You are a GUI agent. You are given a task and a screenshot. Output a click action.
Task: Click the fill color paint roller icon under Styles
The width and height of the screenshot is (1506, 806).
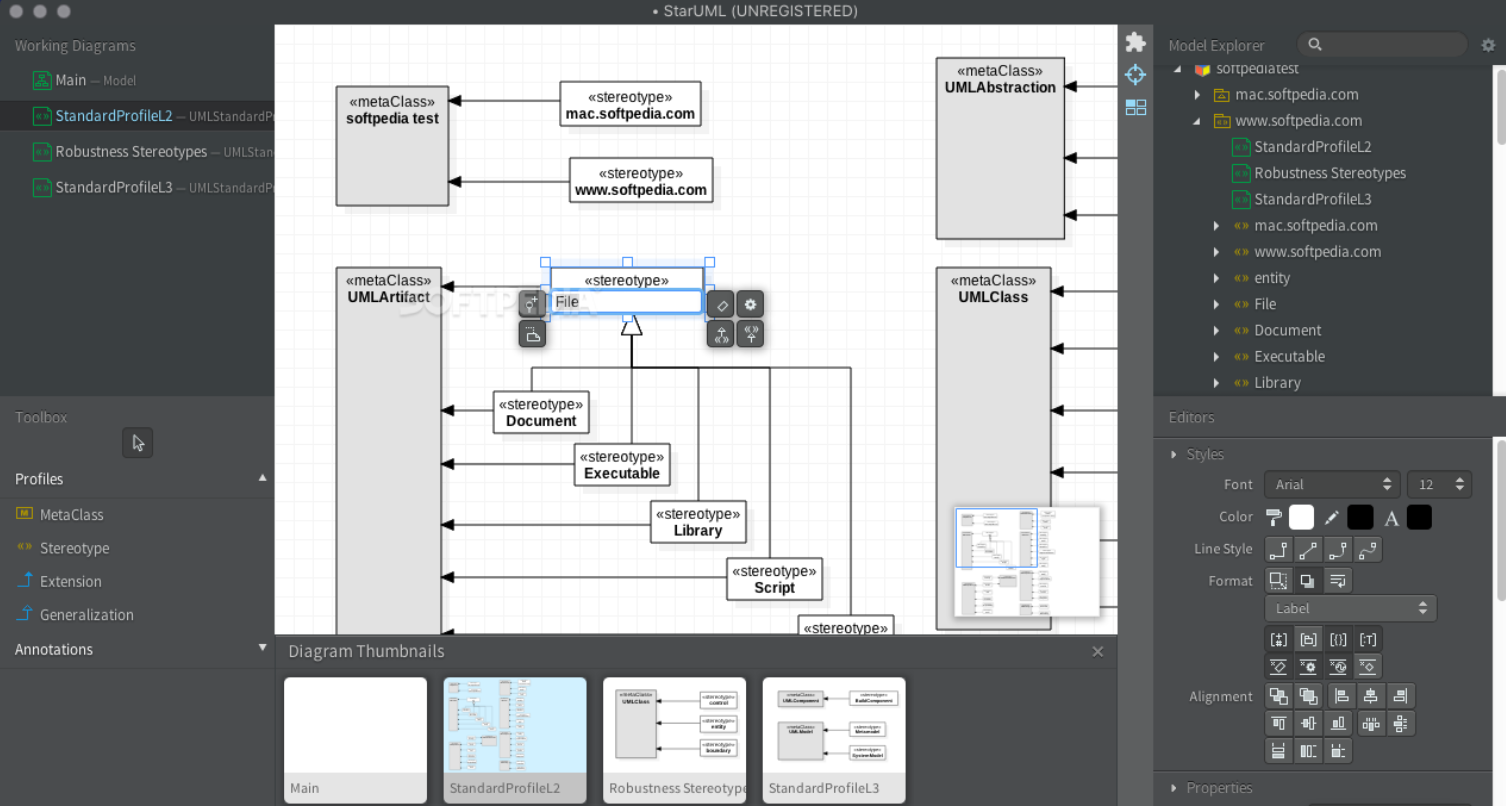[x=1277, y=517]
